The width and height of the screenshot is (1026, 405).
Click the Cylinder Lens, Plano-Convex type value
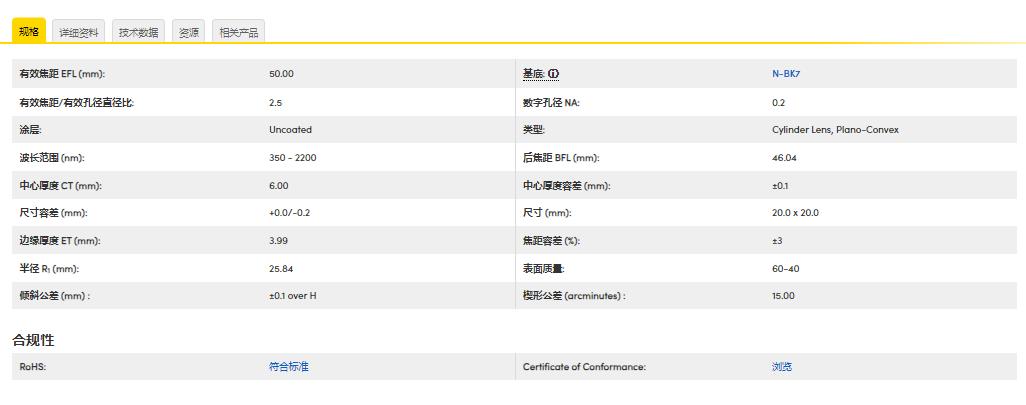pos(835,130)
